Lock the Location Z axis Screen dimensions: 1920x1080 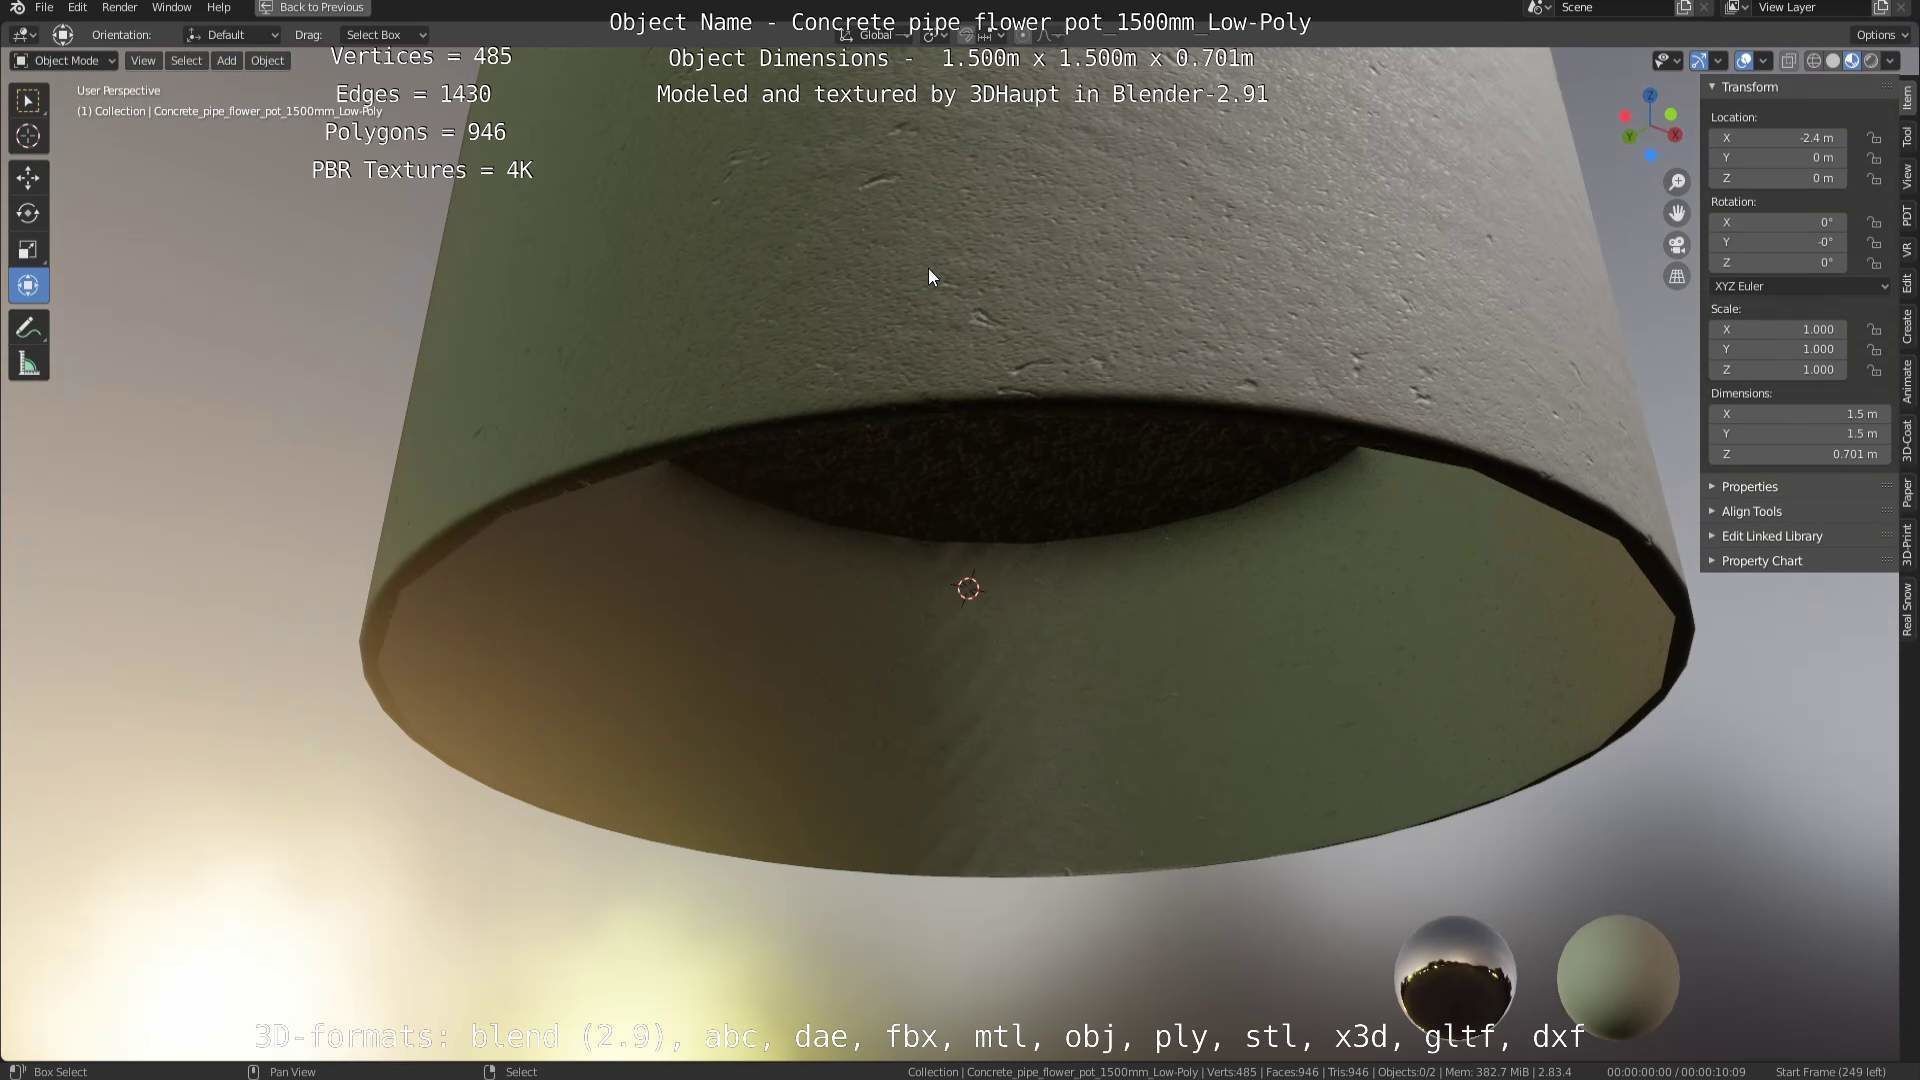coord(1875,178)
